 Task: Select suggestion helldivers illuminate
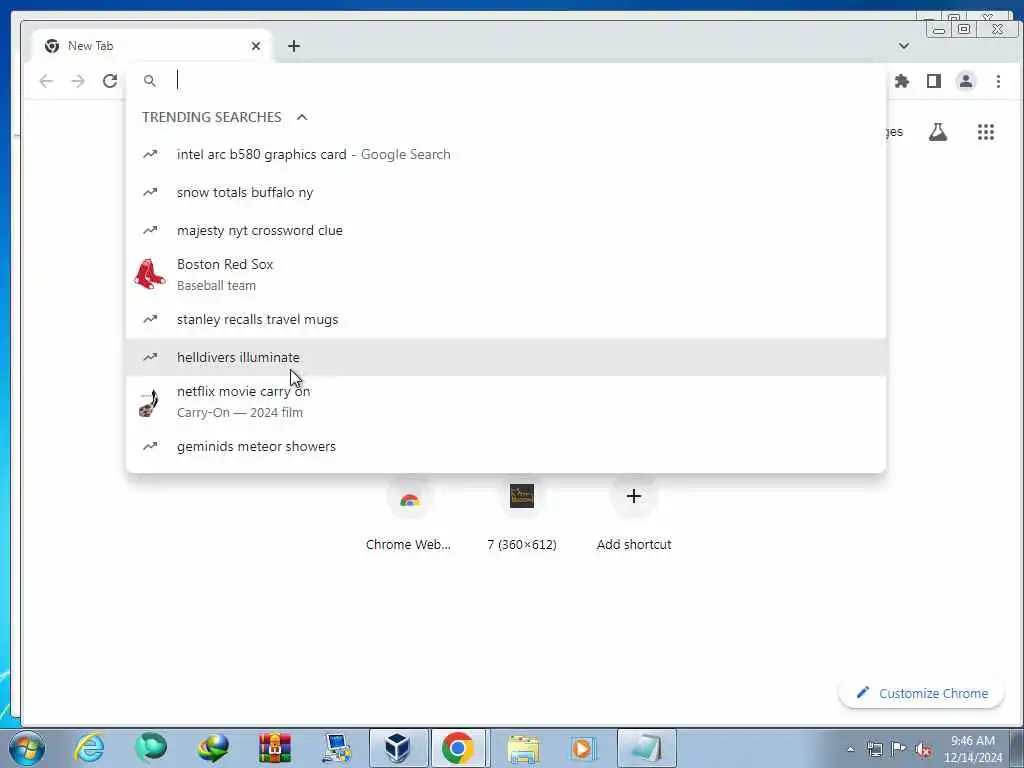(x=506, y=357)
